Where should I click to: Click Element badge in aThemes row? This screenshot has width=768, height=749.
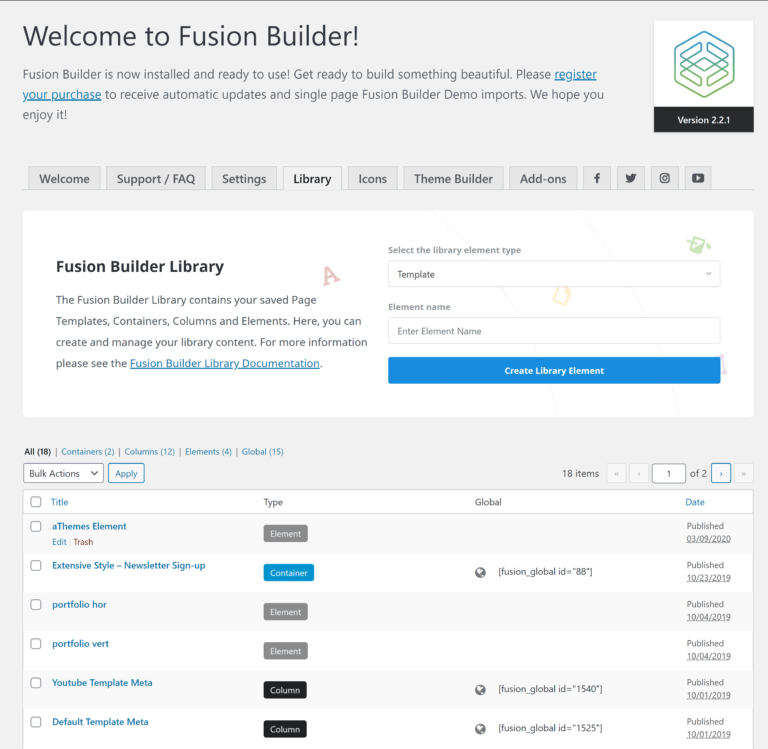click(286, 533)
